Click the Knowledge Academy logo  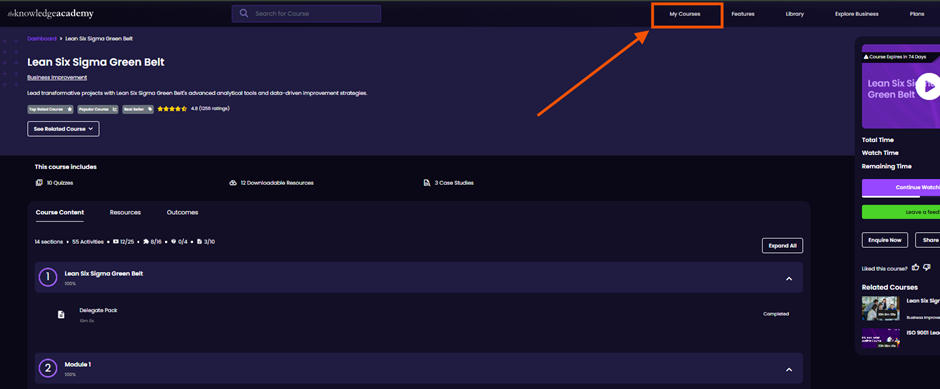tap(50, 13)
